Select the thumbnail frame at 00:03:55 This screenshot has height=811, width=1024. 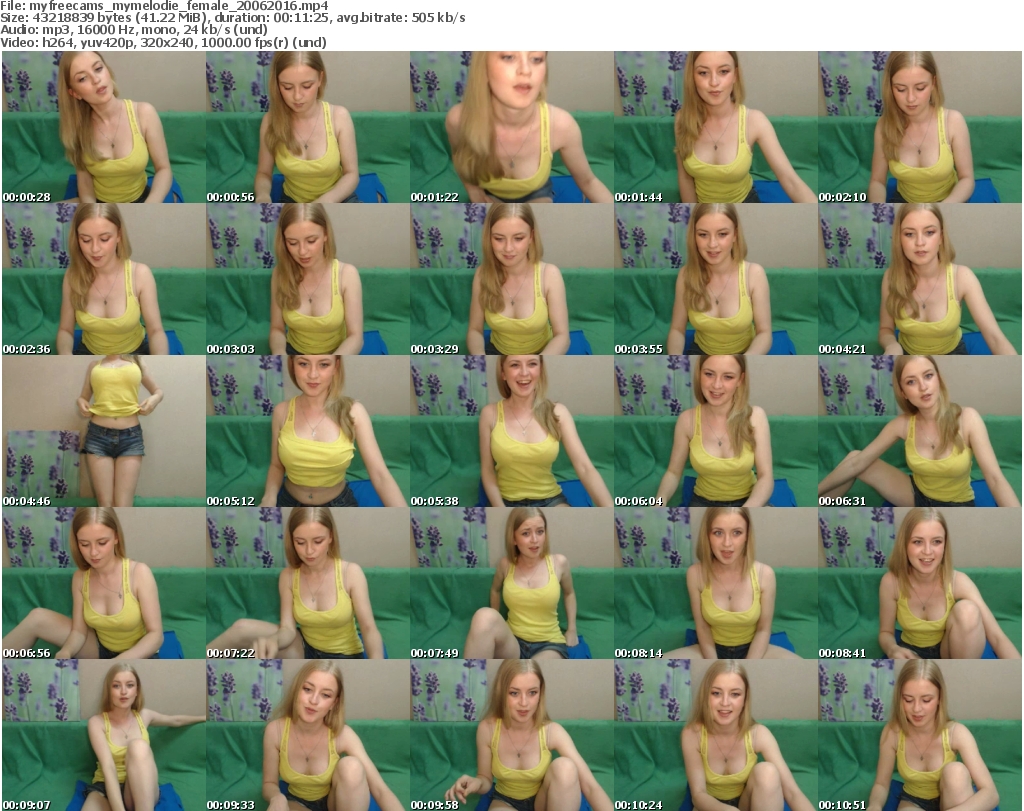pyautogui.click(x=716, y=279)
